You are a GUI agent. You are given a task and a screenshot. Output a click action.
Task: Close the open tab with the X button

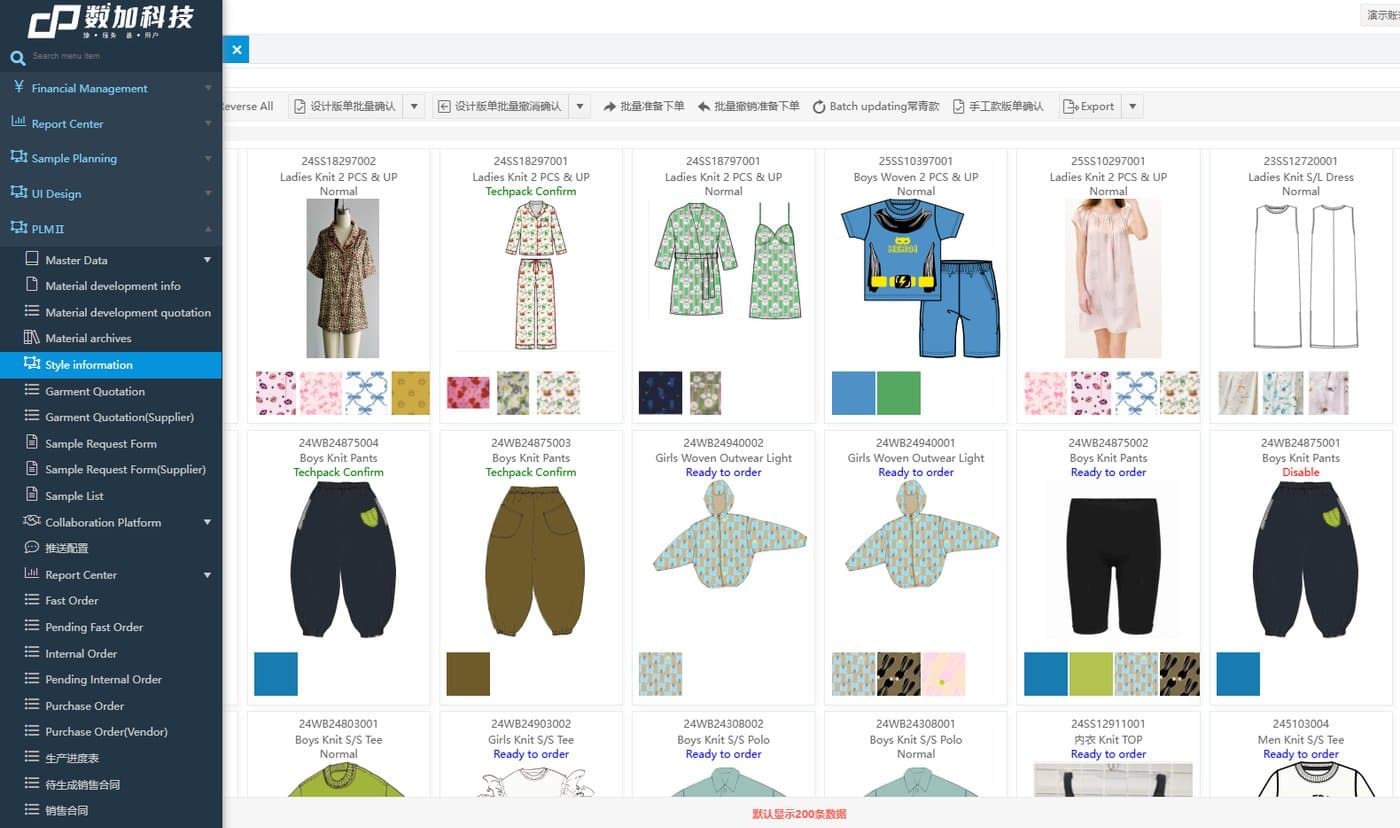click(x=236, y=49)
